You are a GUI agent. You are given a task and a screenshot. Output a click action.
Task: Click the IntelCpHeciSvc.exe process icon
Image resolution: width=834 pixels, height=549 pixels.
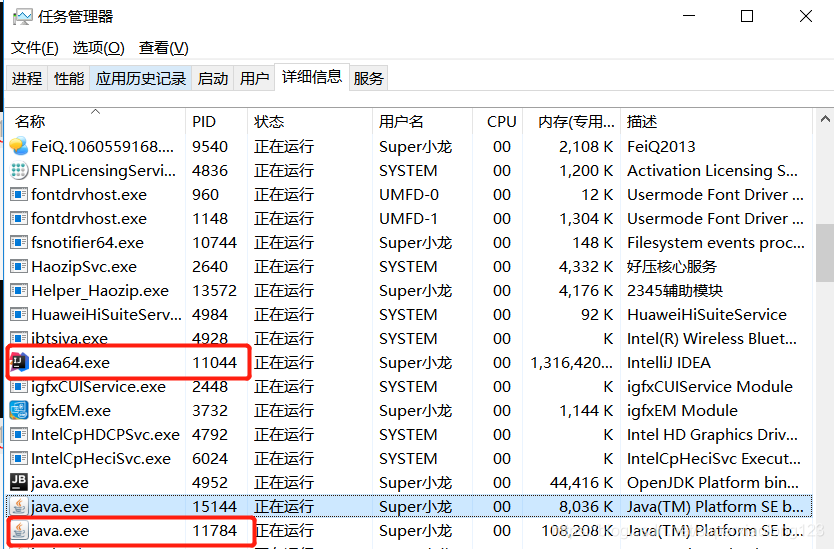pyautogui.click(x=19, y=458)
